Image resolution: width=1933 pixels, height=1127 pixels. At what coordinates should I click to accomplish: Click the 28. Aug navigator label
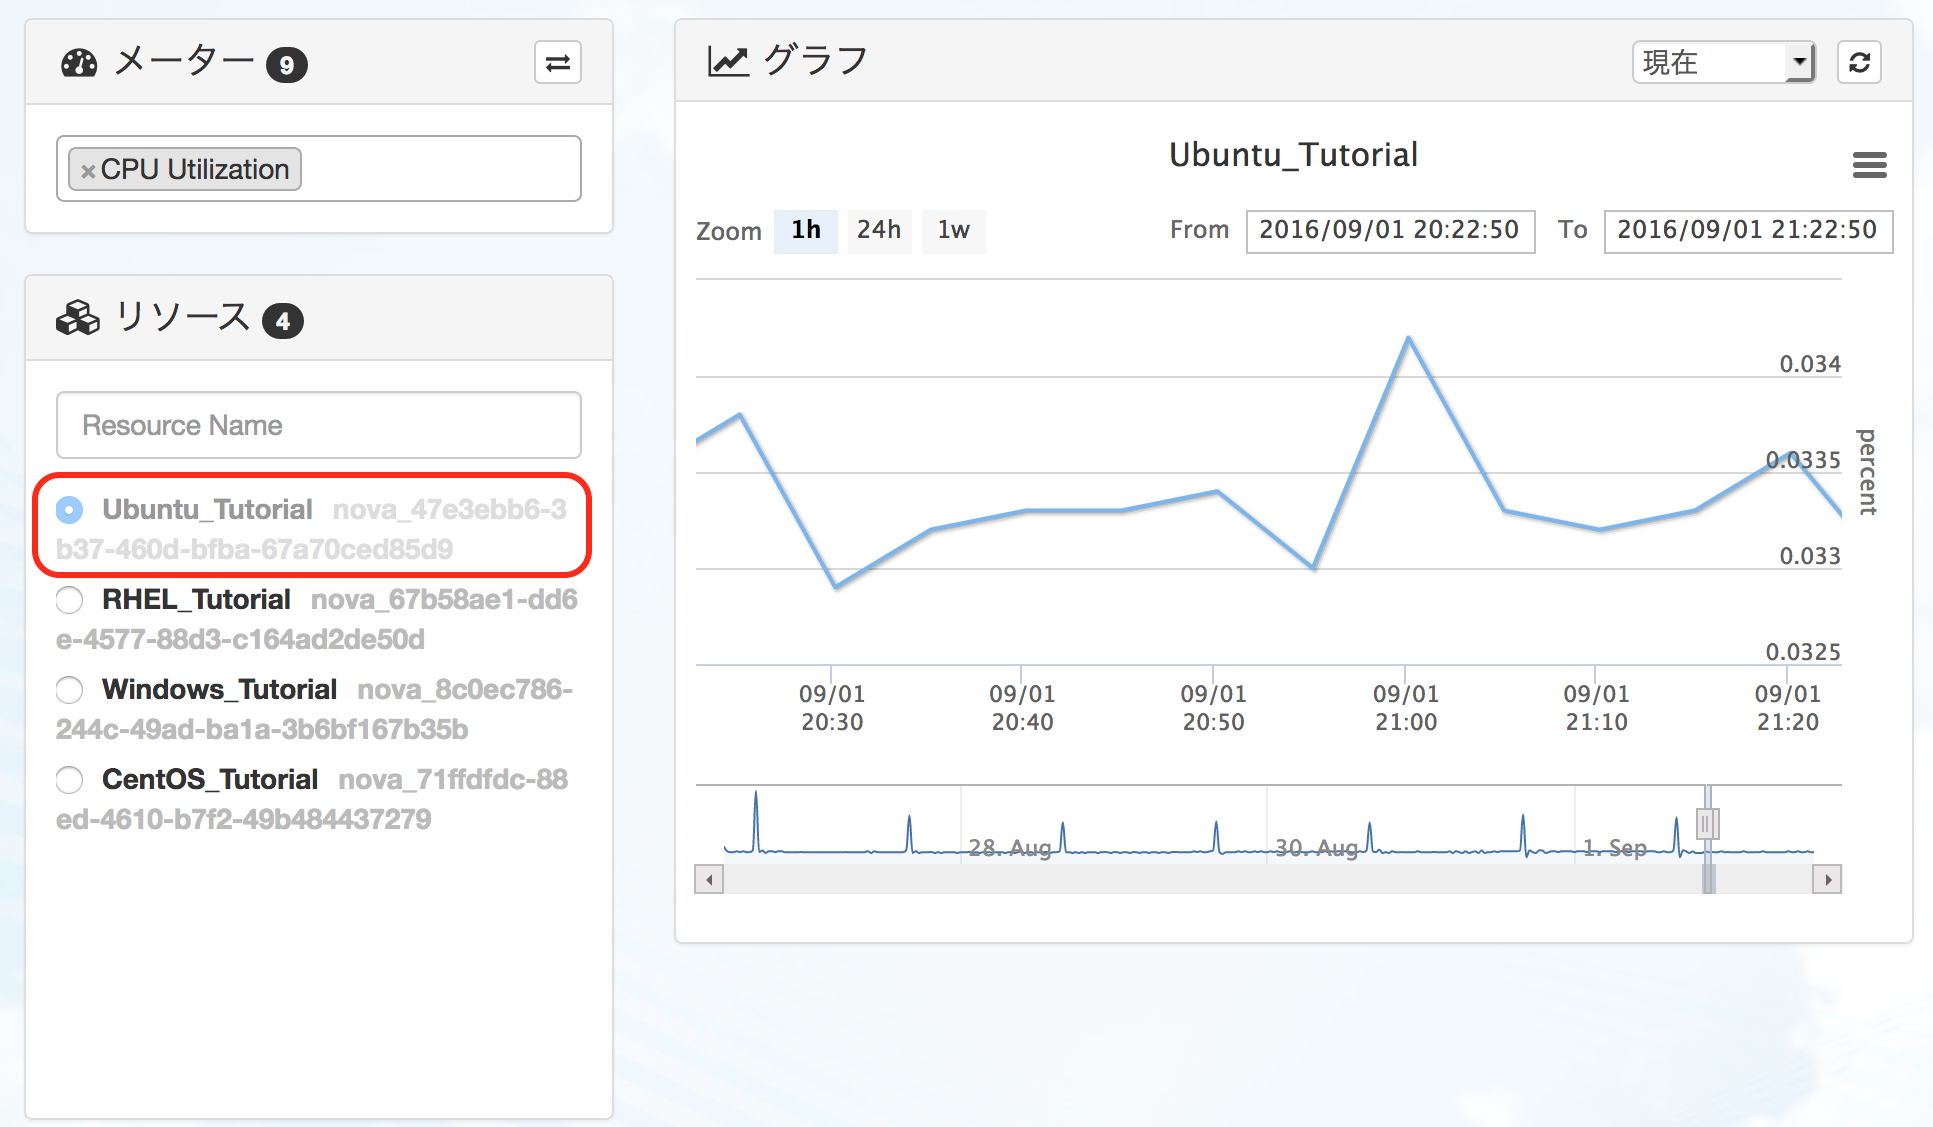click(1010, 848)
